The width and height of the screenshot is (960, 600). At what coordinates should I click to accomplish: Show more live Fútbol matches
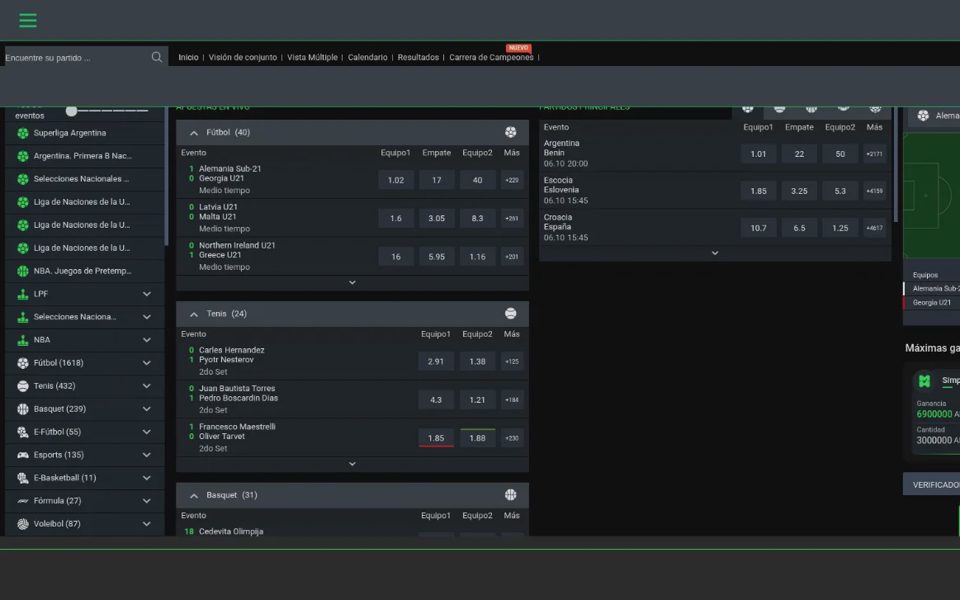(352, 283)
